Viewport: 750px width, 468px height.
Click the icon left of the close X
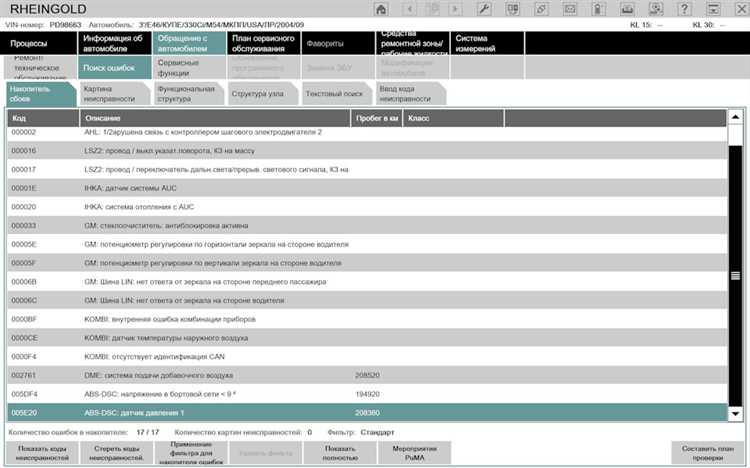point(713,9)
